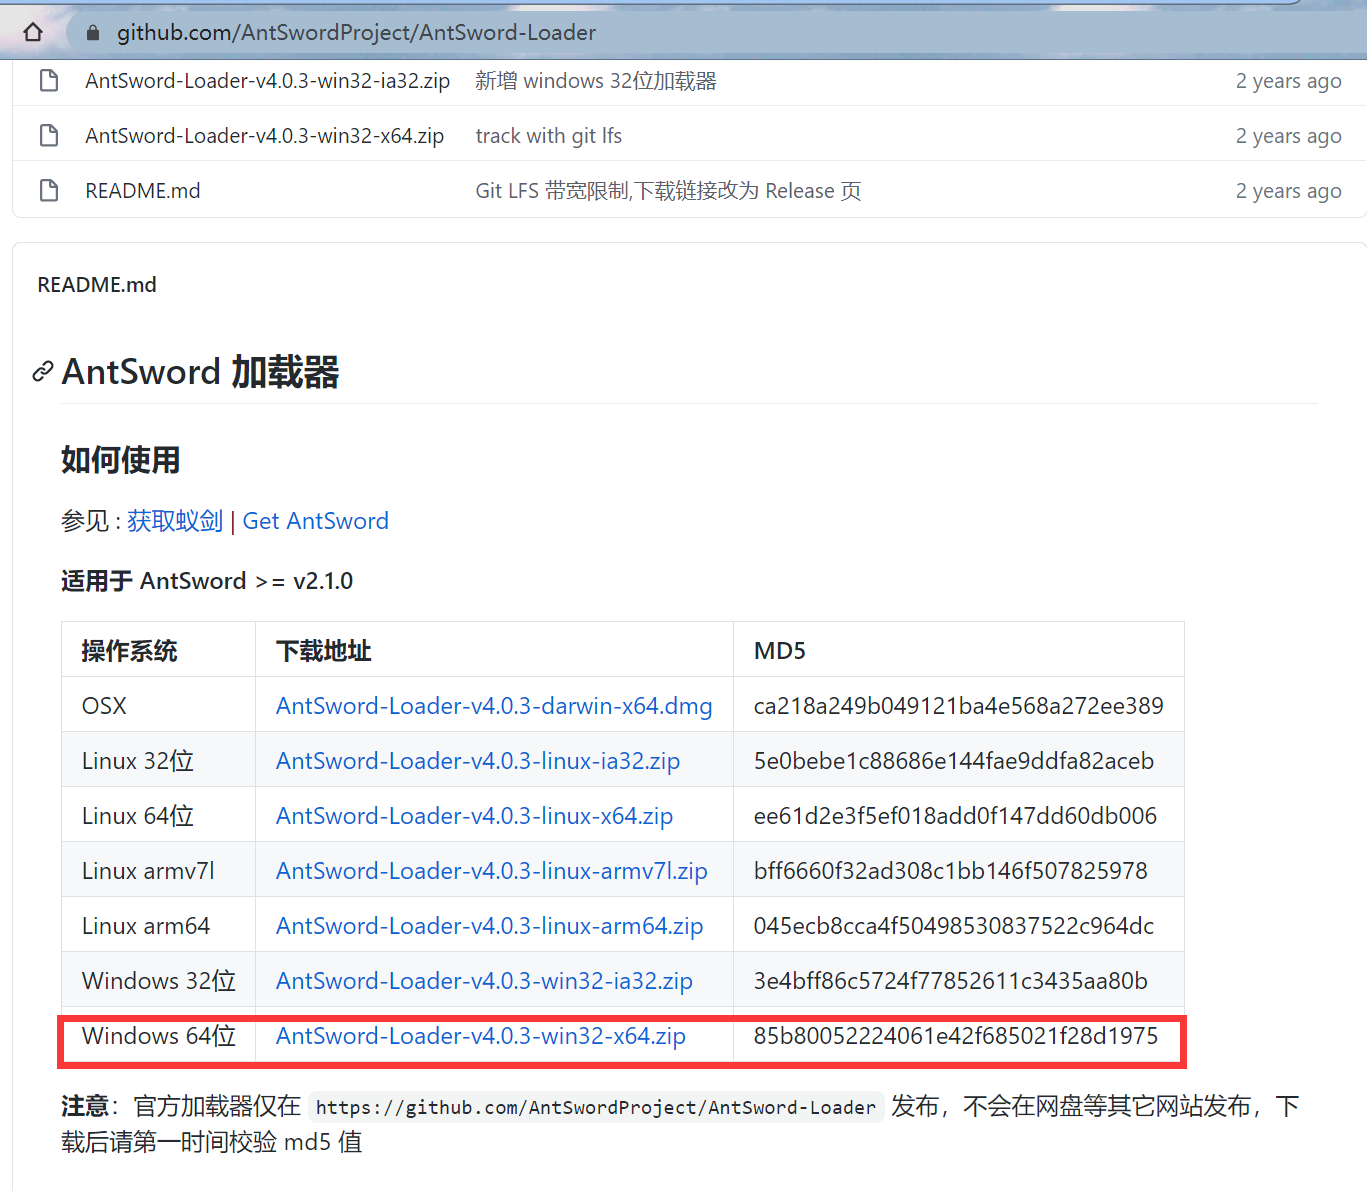Open commit 'Git LFS 带宽限制' message
The width and height of the screenshot is (1367, 1191).
click(x=668, y=191)
